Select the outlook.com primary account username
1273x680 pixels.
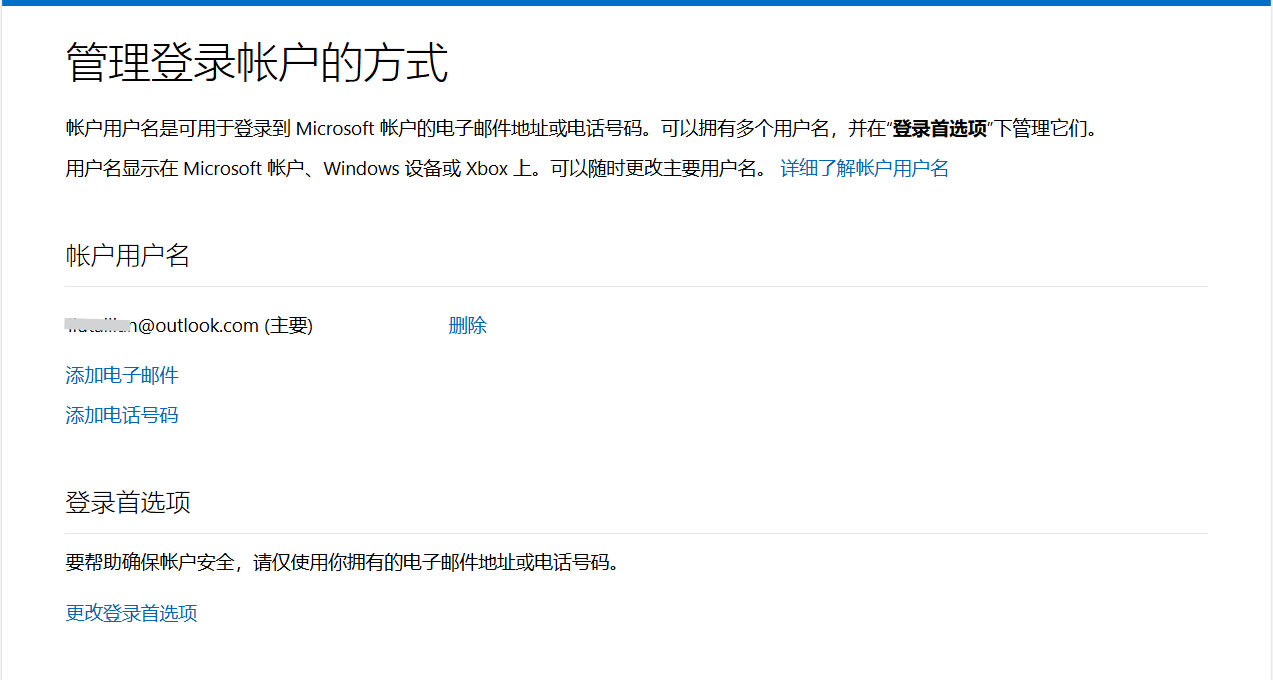click(x=160, y=325)
